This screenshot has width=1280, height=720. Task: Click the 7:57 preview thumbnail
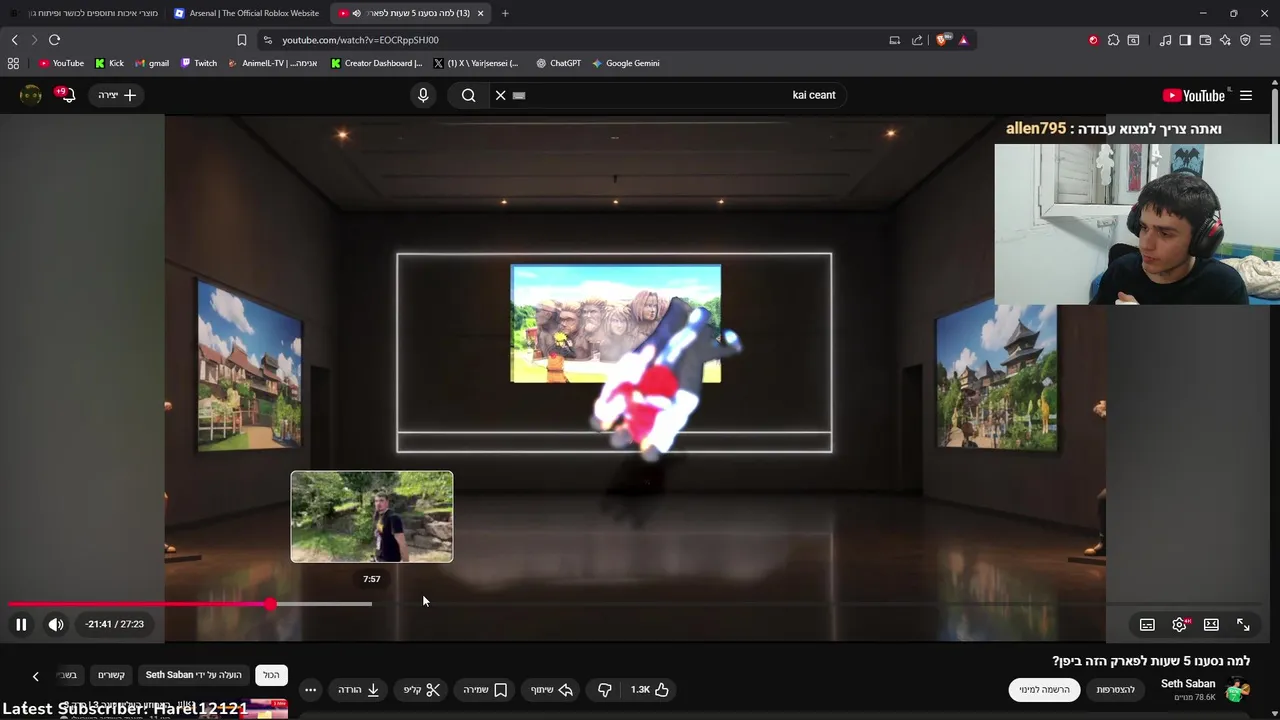pyautogui.click(x=372, y=517)
